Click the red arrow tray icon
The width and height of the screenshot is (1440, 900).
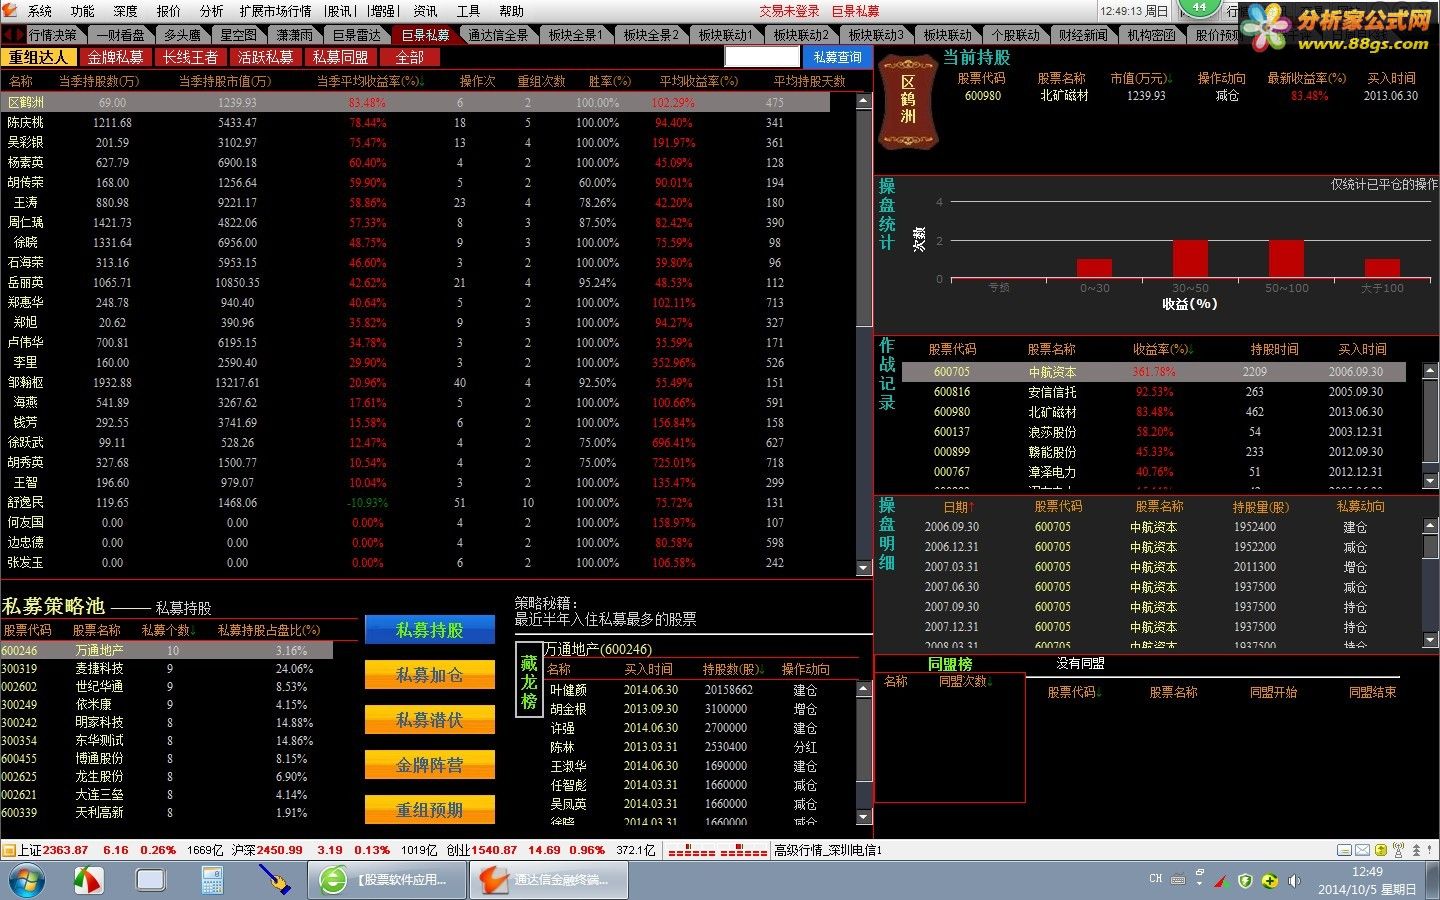[x=1220, y=881]
